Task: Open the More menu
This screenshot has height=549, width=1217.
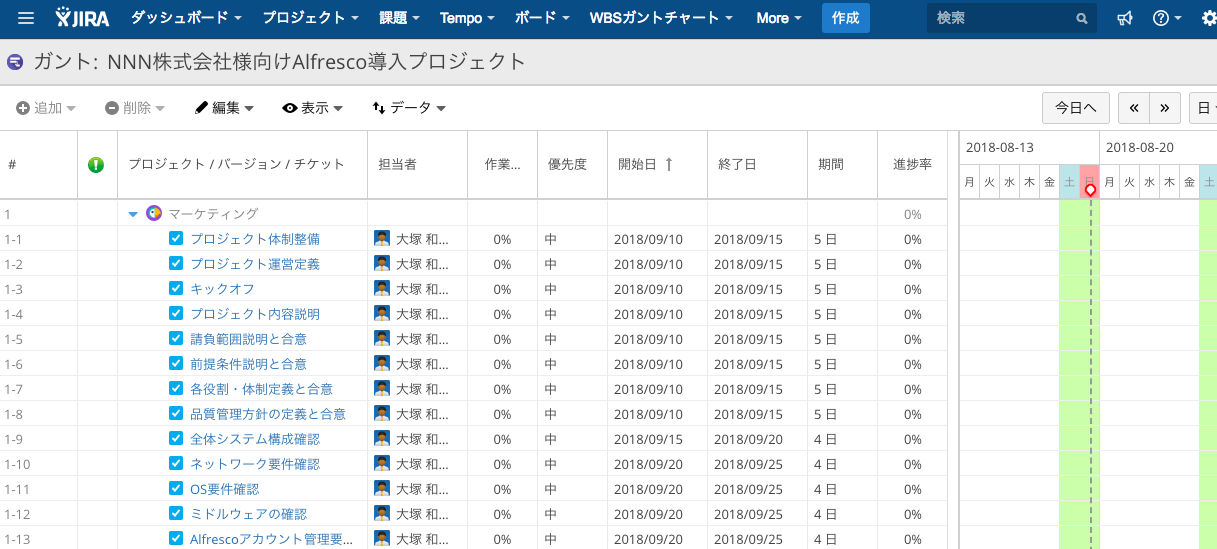Action: 780,18
